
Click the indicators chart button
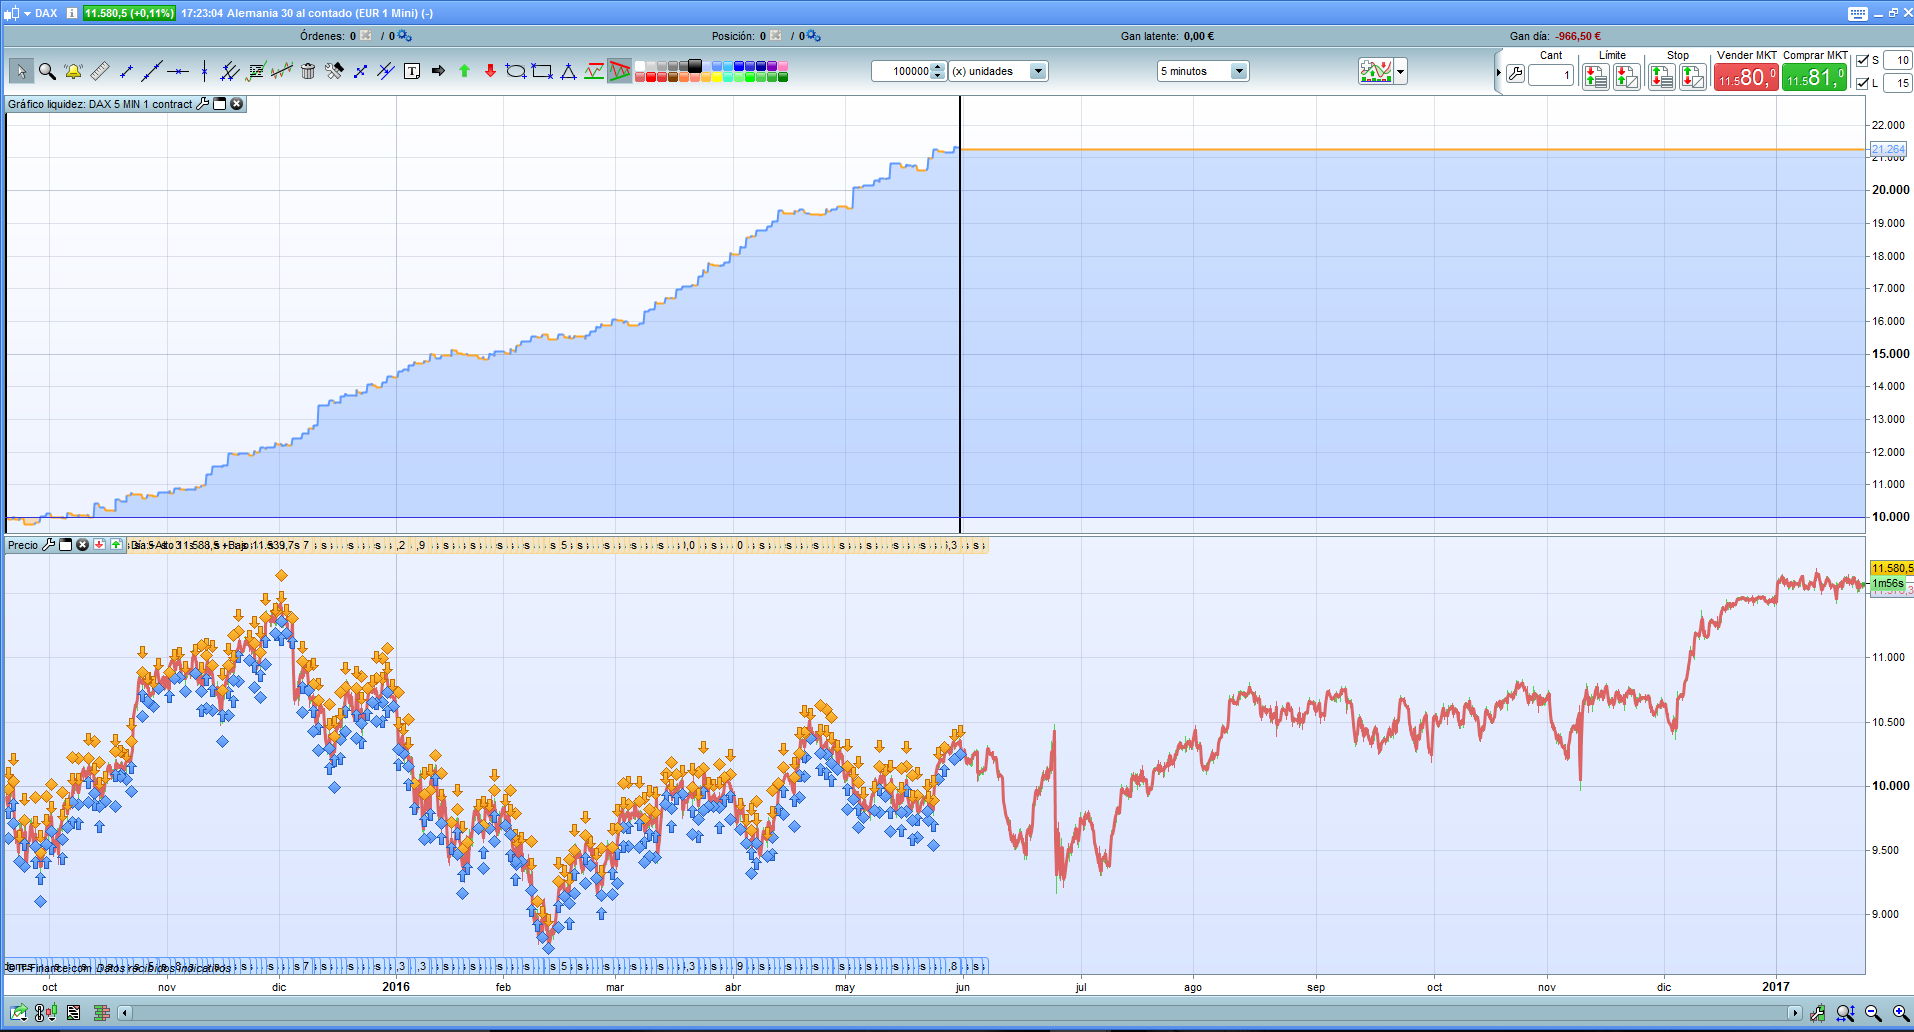1376,71
